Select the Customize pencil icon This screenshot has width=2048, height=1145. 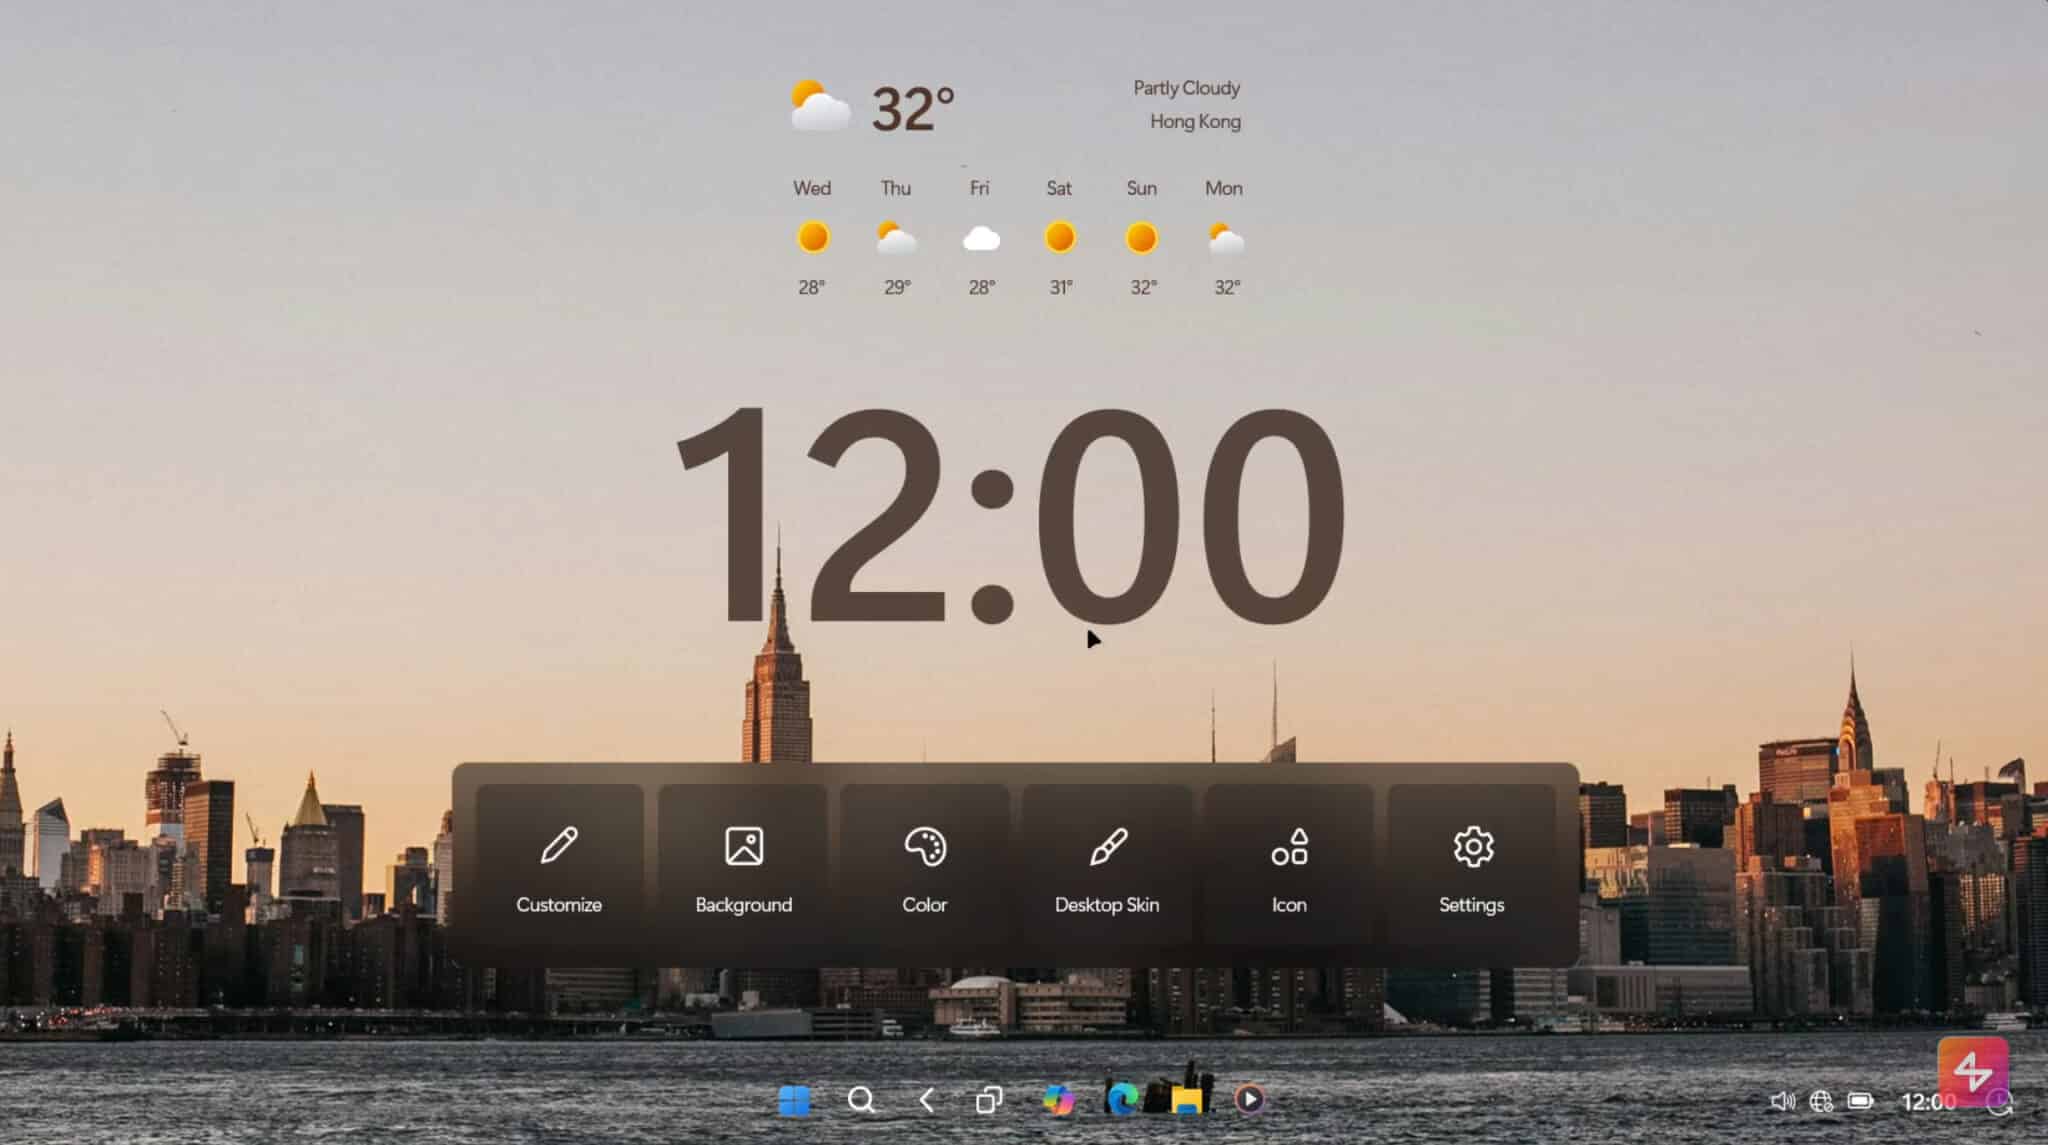point(558,845)
